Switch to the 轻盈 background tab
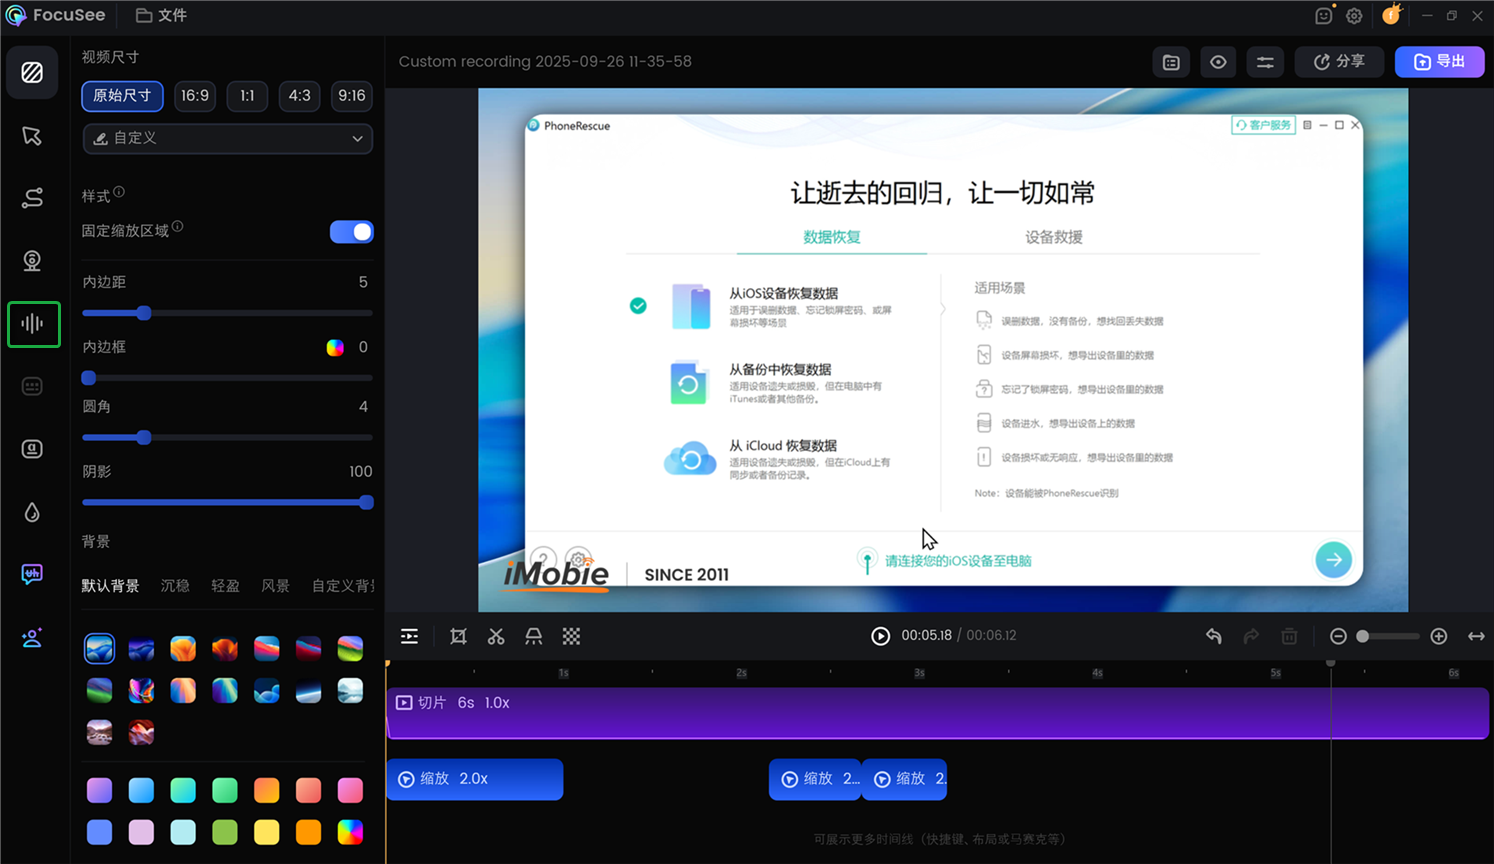Screen dimensions: 1494x864 point(225,586)
